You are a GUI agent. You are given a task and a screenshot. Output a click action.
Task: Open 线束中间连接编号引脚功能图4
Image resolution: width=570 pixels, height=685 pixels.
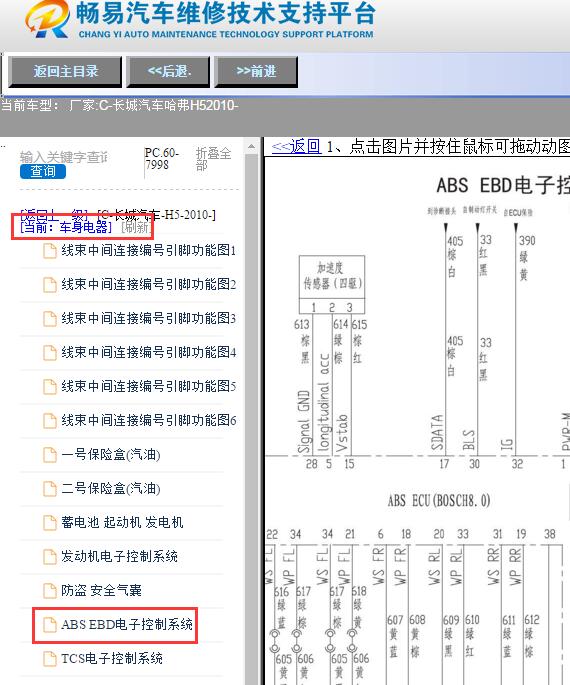point(149,352)
